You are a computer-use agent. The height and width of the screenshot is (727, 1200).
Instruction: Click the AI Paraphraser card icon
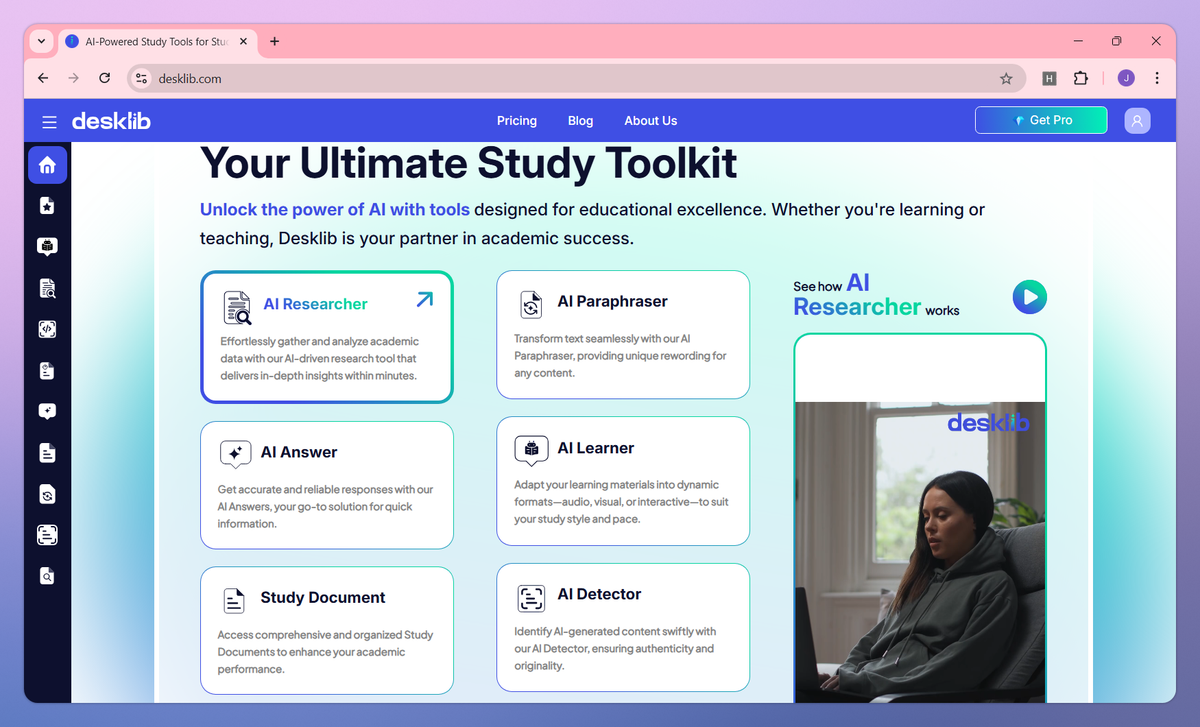point(531,302)
